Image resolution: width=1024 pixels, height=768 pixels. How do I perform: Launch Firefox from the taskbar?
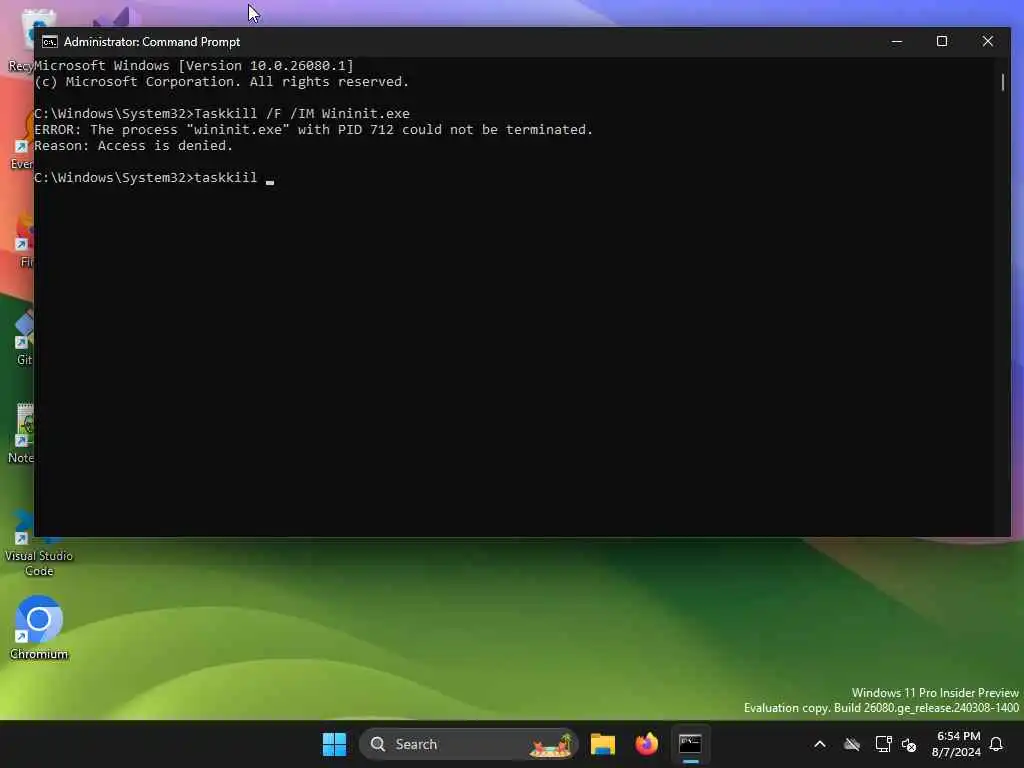click(647, 744)
